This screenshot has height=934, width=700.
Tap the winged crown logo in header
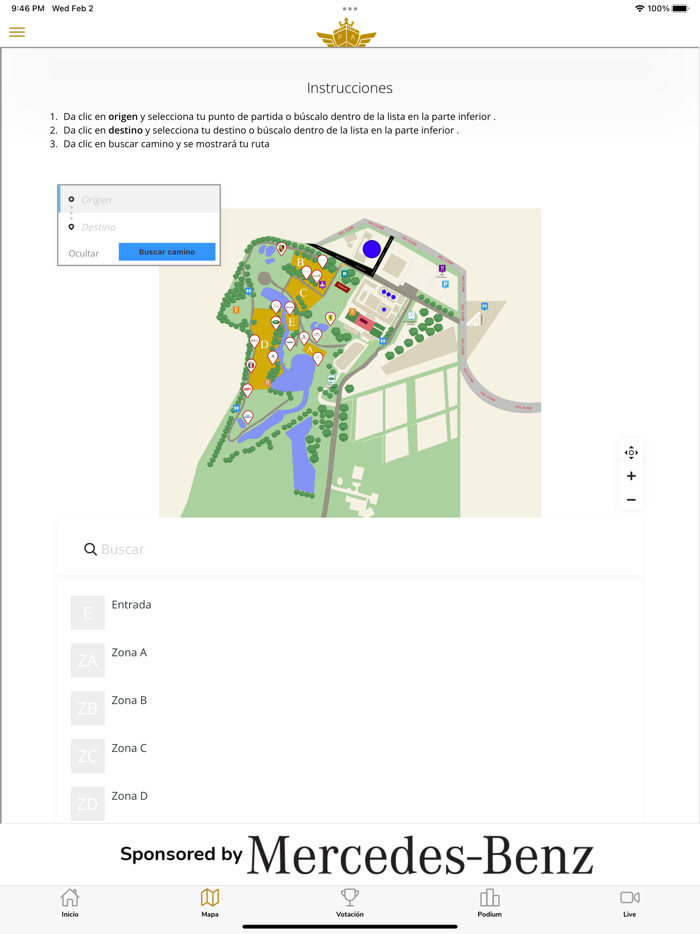tap(346, 32)
